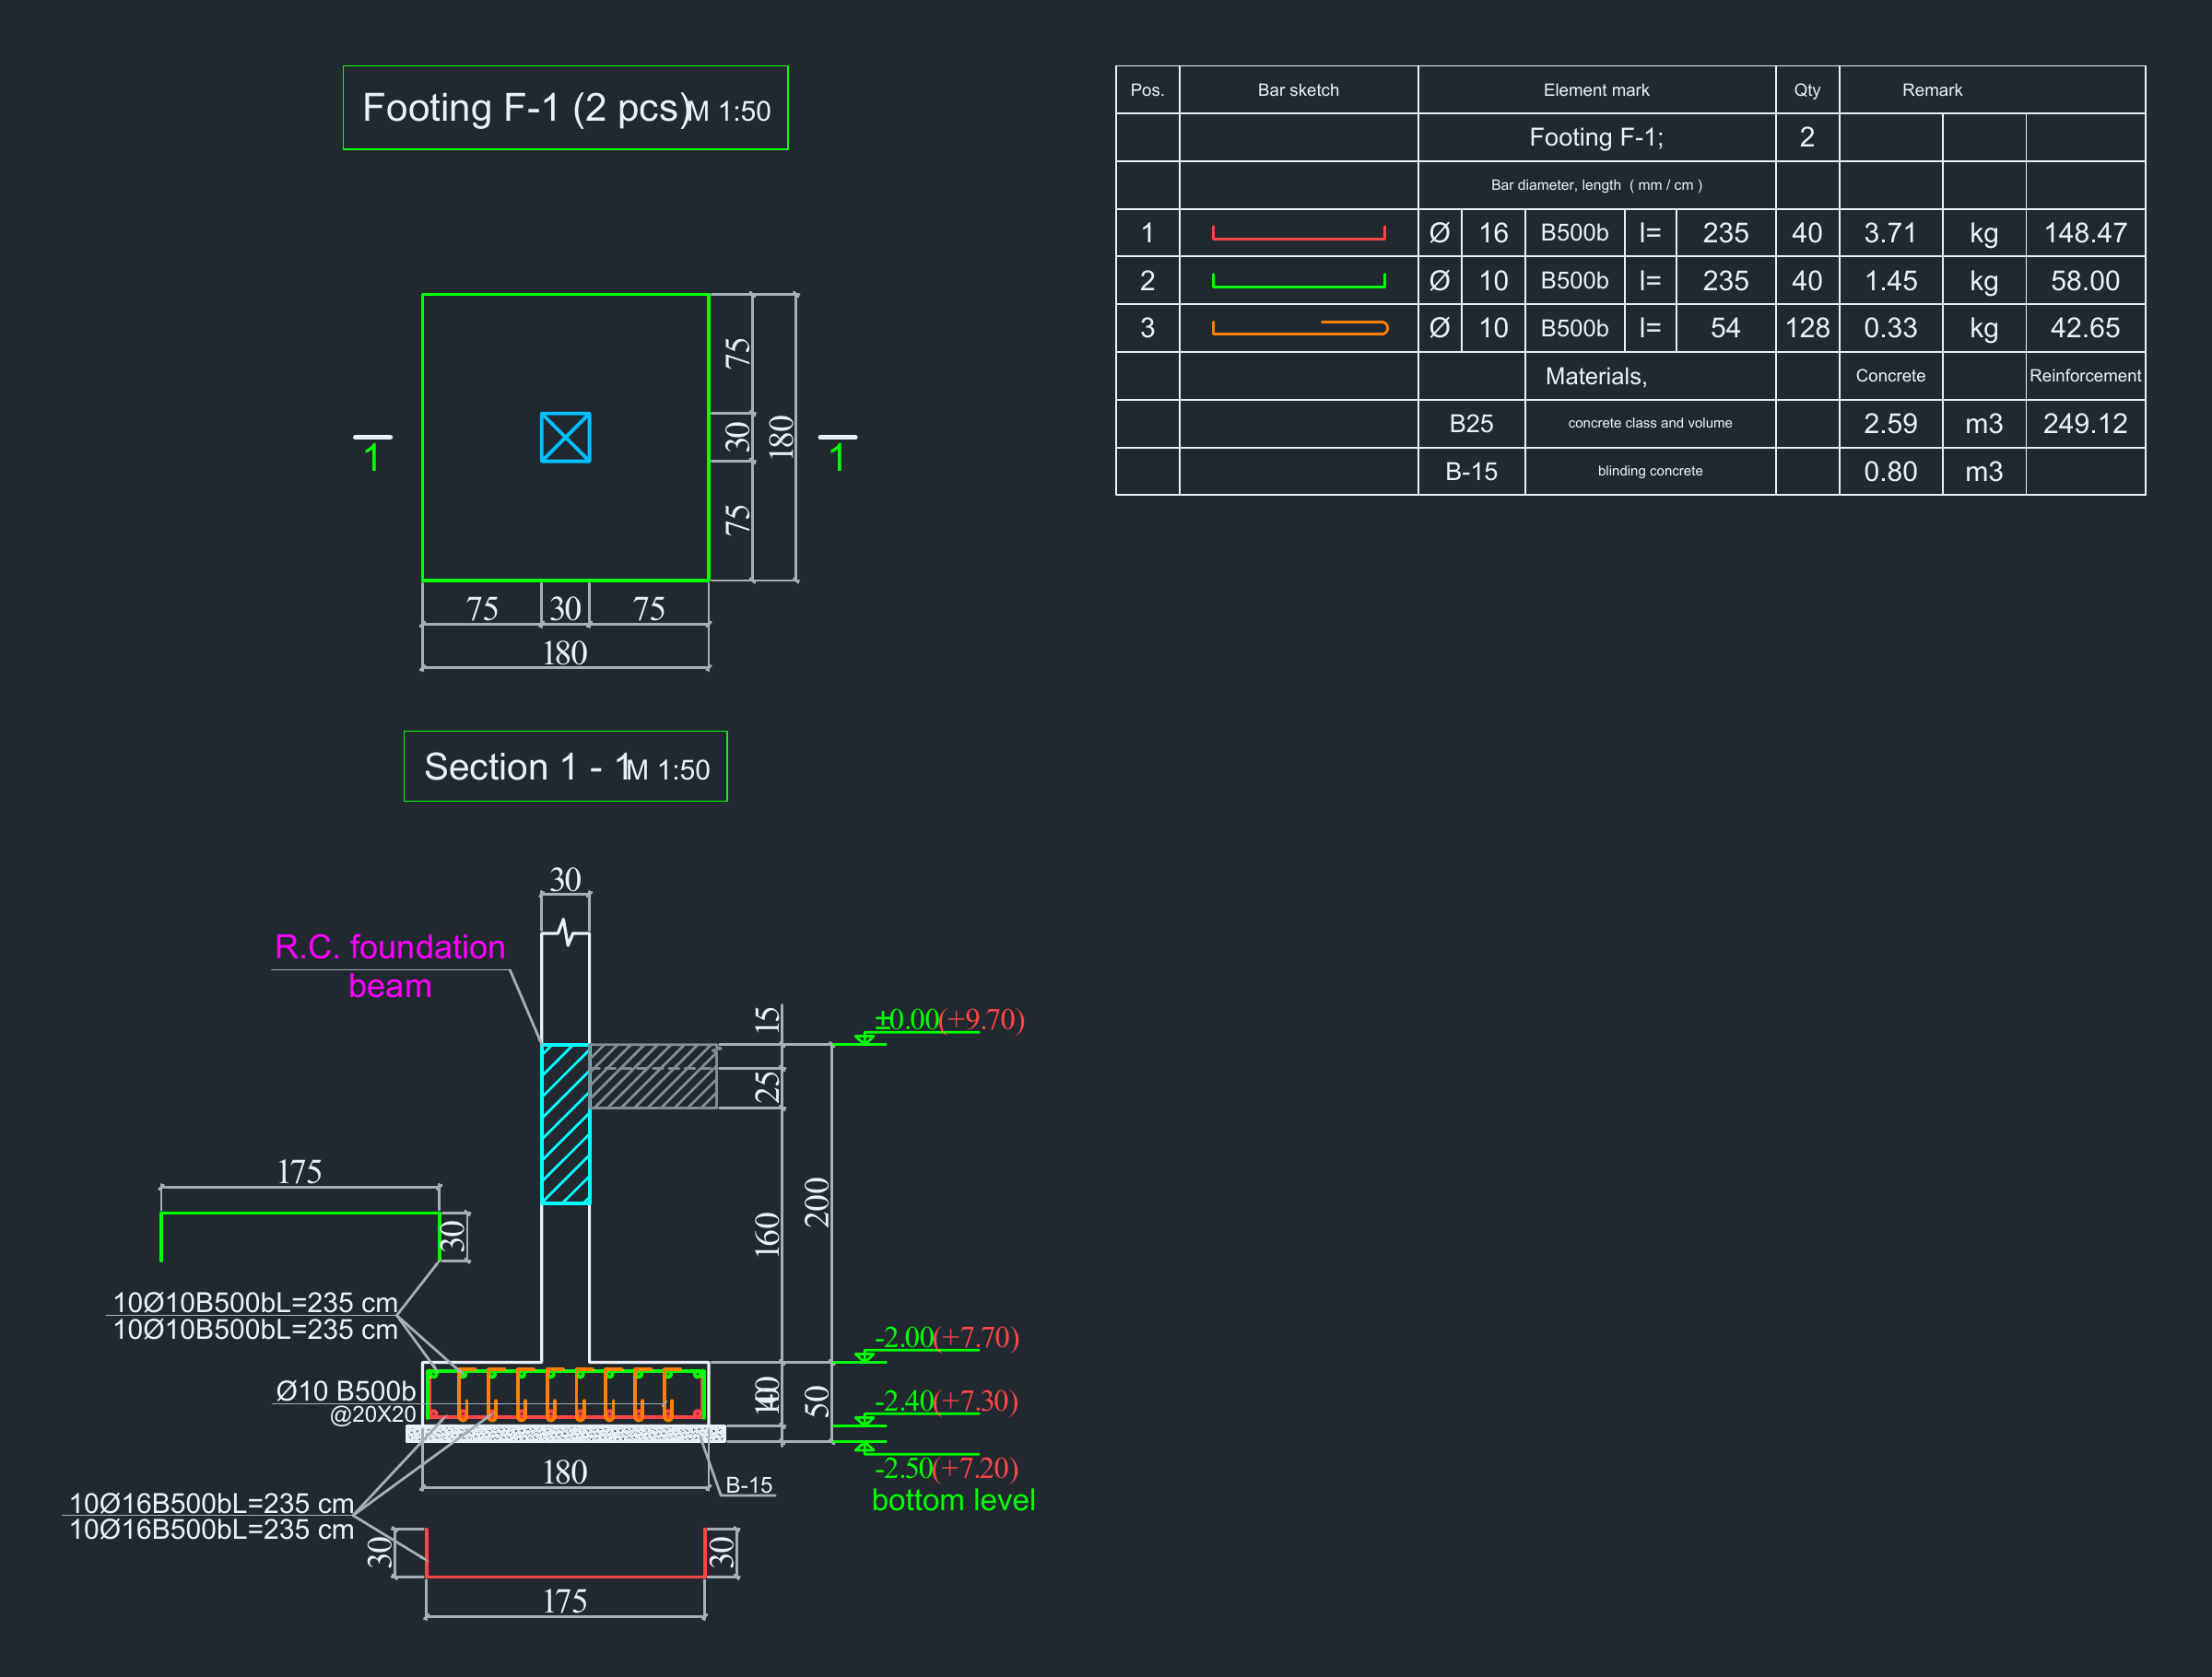This screenshot has height=1677, width=2212.
Task: Select the 'Bar diameter, length' subheader
Action: pyautogui.click(x=1596, y=185)
